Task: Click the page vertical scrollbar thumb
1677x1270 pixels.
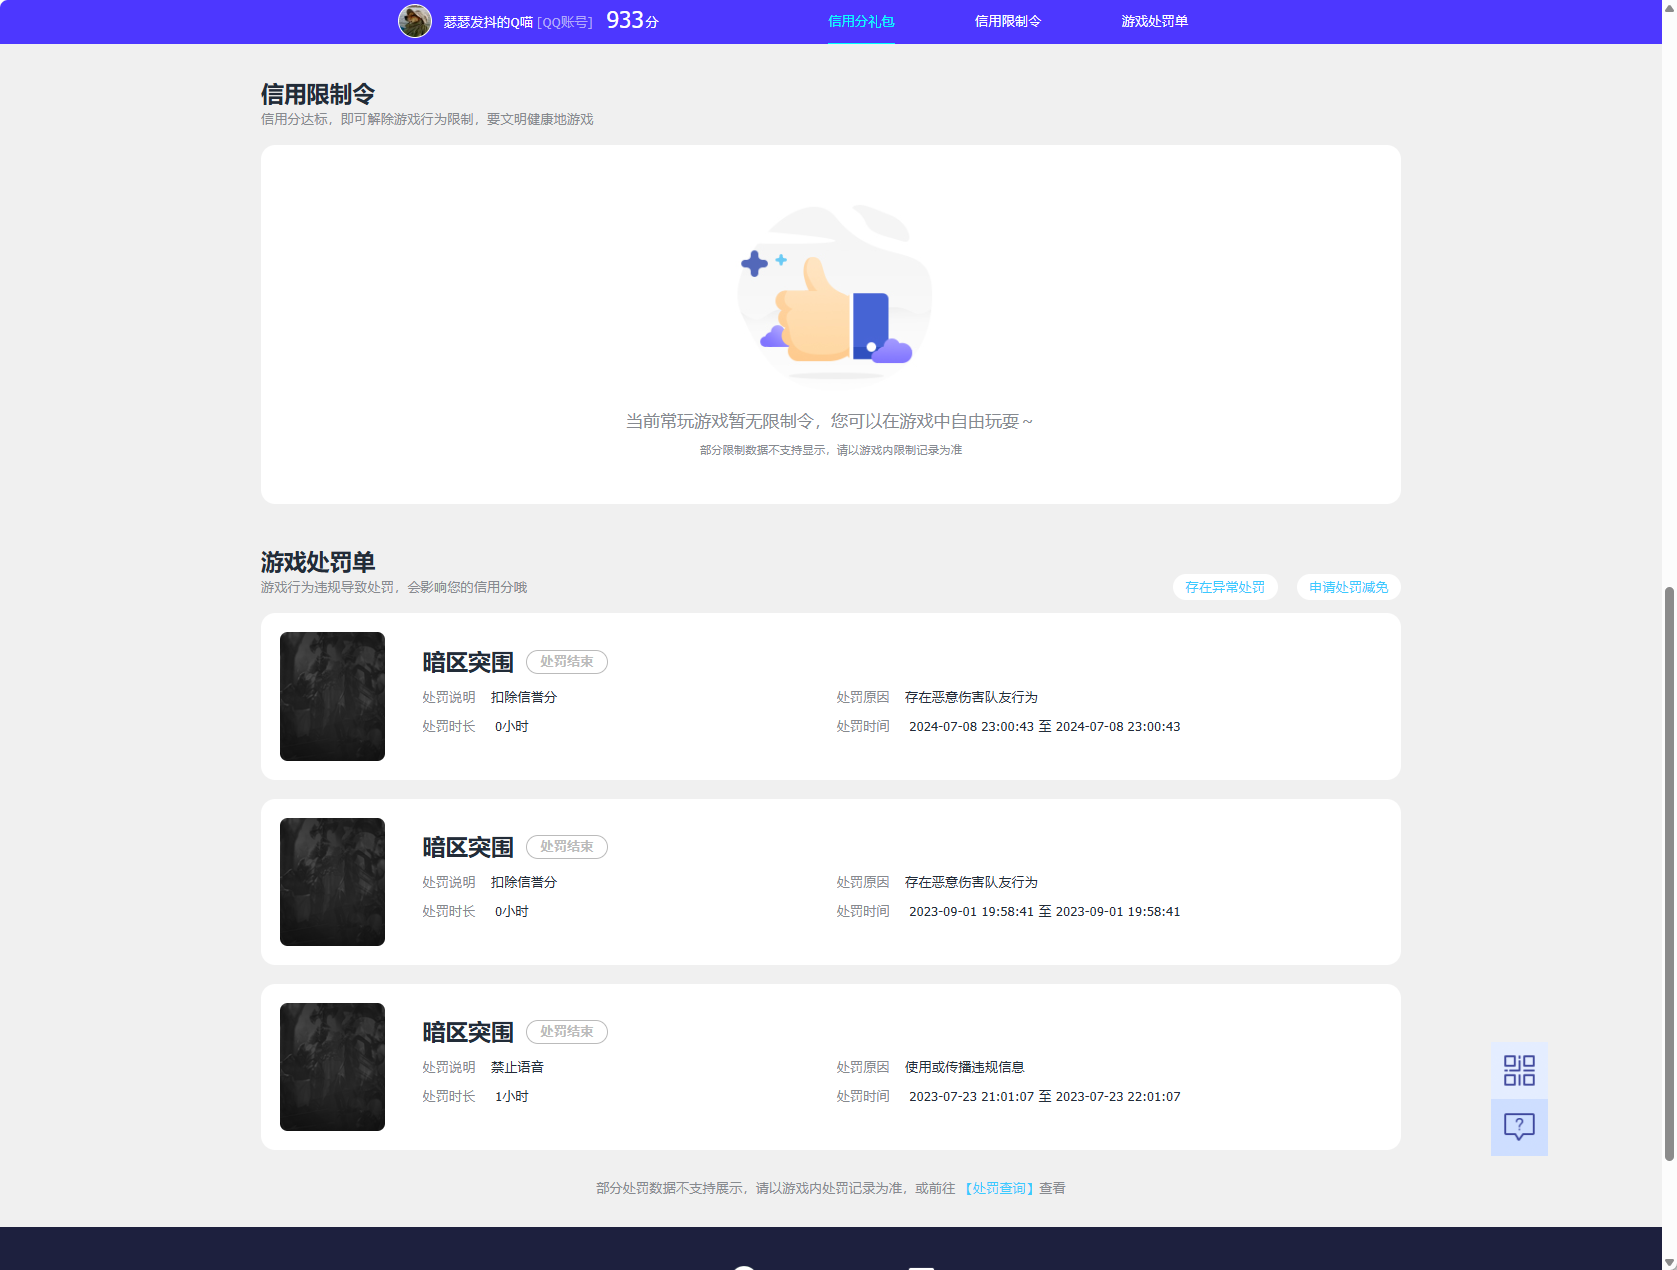Action: [x=1669, y=873]
